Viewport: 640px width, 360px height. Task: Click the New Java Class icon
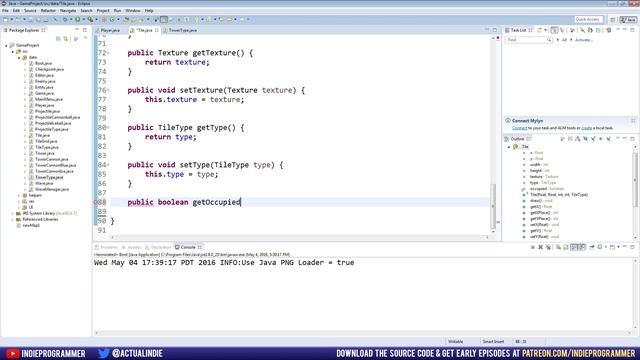(x=112, y=19)
